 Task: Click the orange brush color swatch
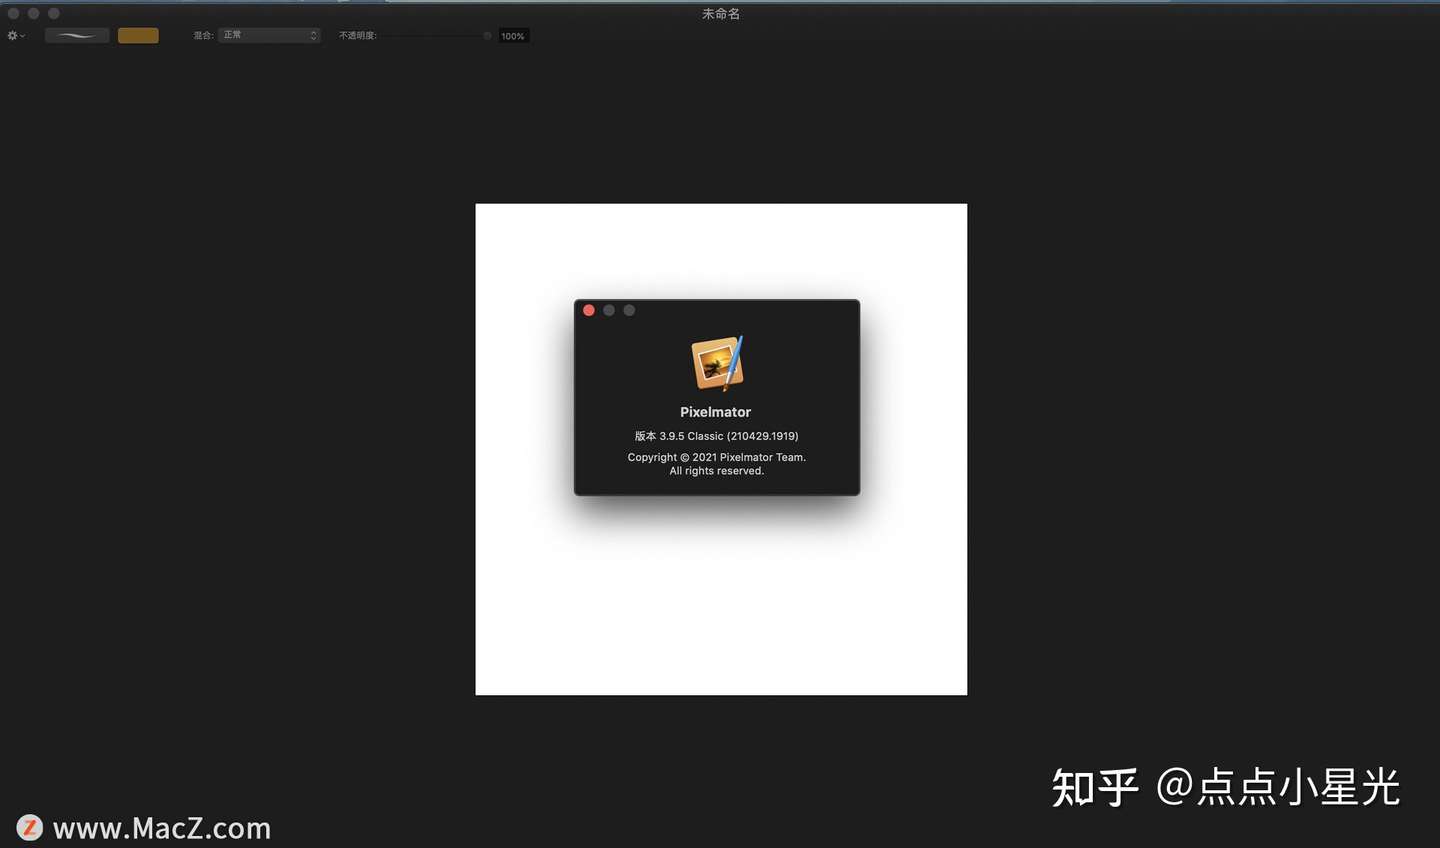[138, 36]
